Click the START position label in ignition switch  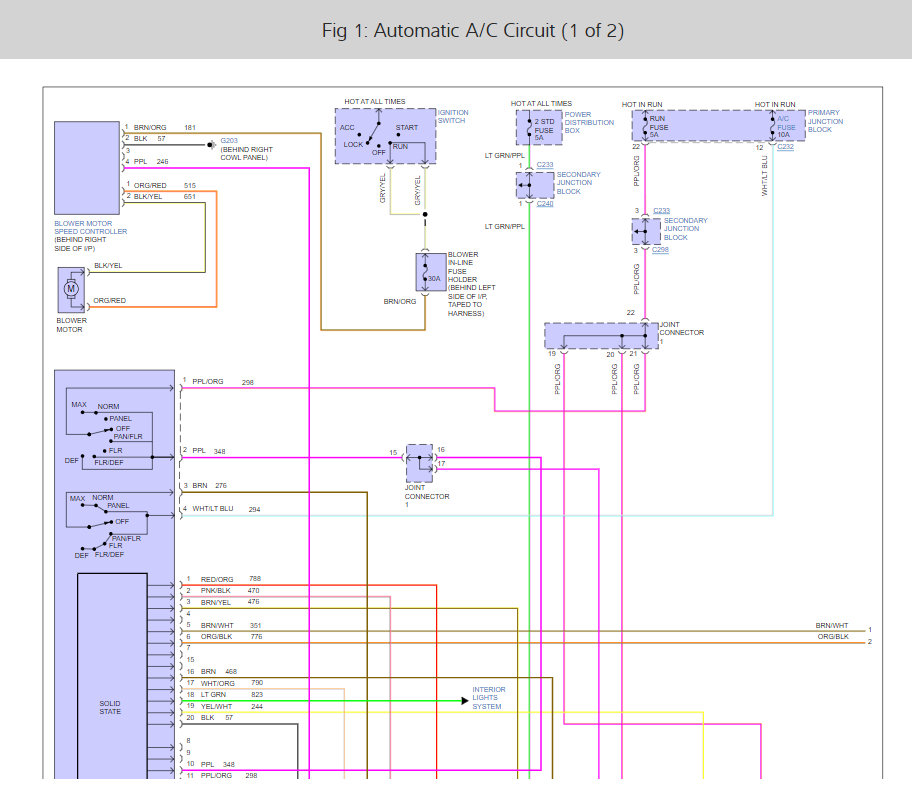407,127
